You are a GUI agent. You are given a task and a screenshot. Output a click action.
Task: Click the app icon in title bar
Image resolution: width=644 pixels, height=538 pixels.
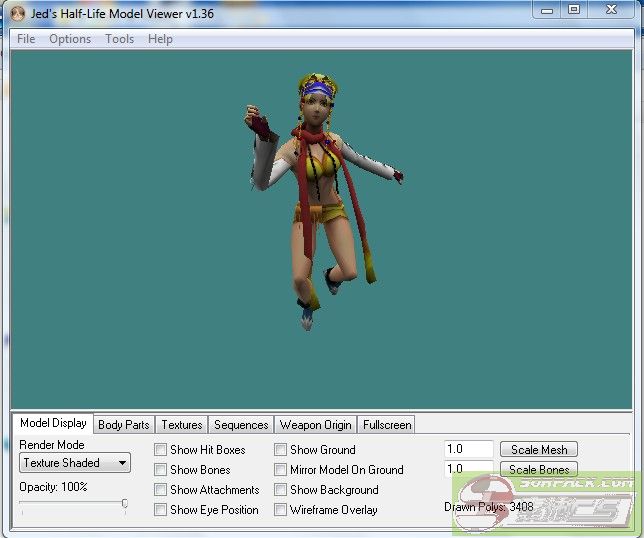[x=18, y=13]
